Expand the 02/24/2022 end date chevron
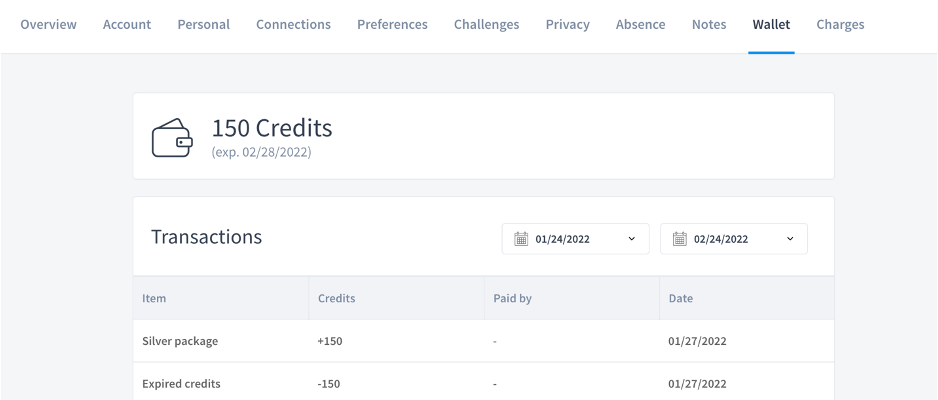 (790, 239)
